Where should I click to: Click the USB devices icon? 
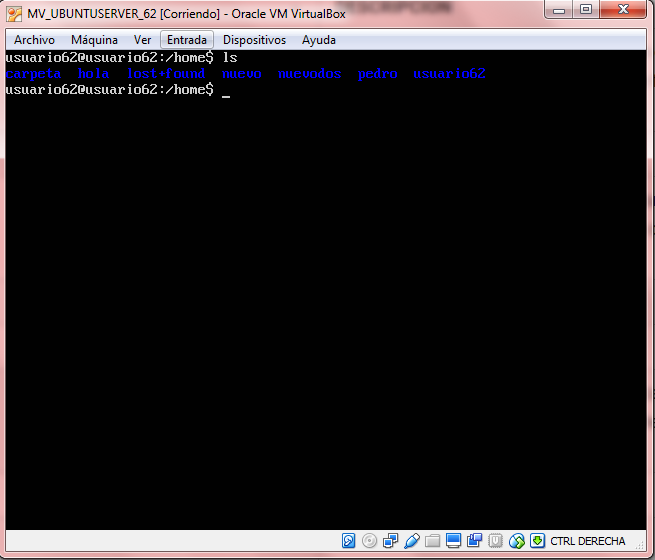[411, 540]
